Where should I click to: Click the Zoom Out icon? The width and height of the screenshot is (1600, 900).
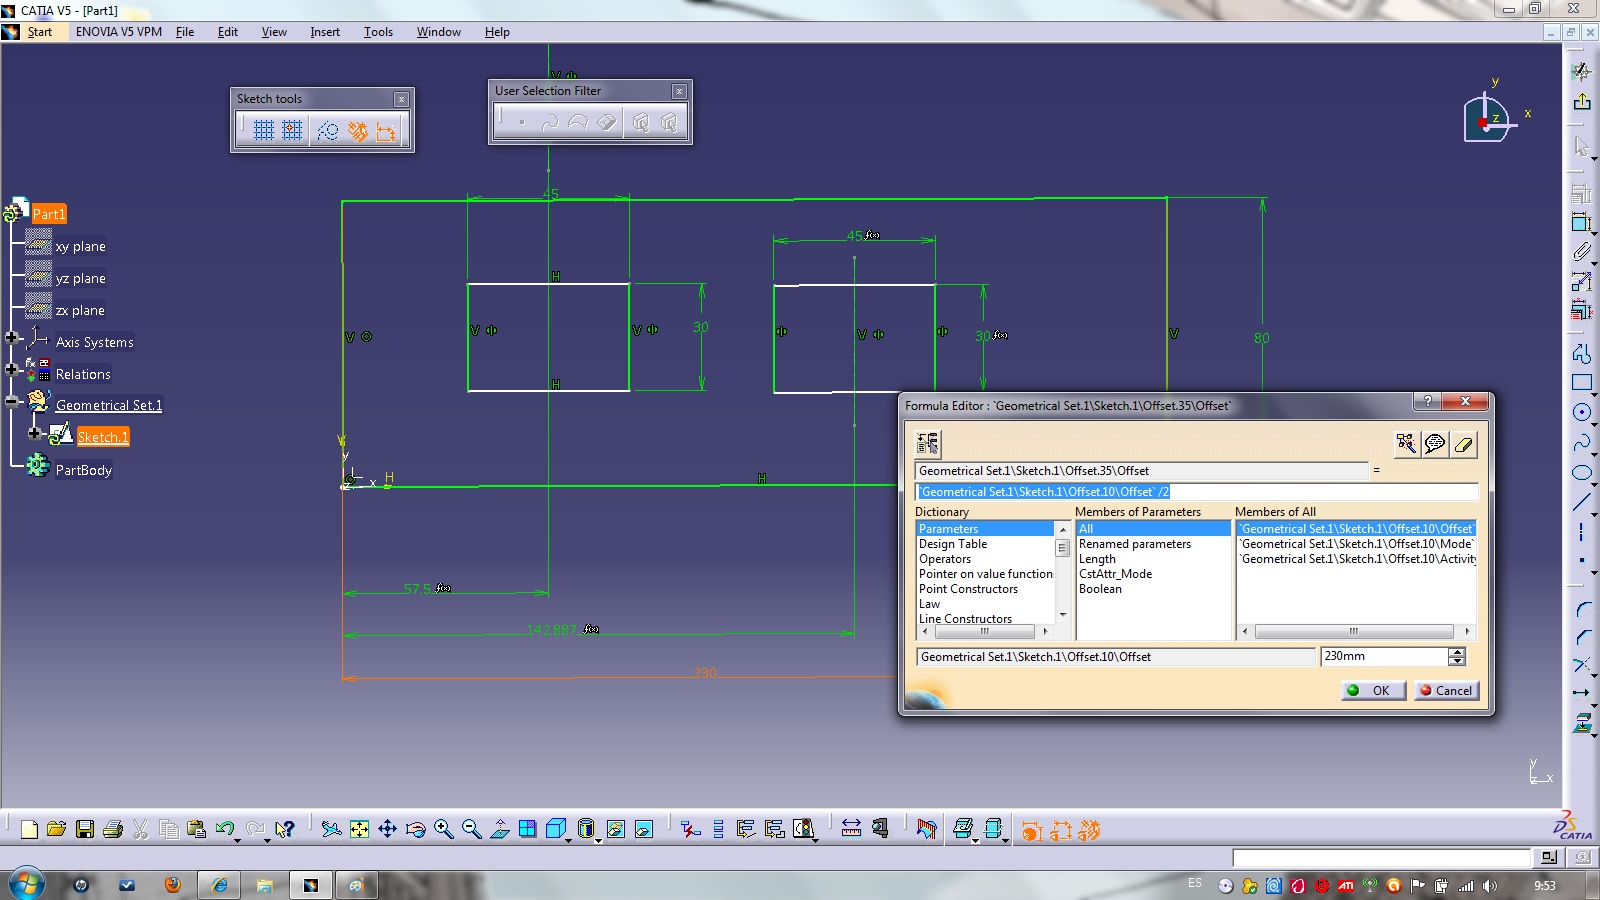pos(471,829)
